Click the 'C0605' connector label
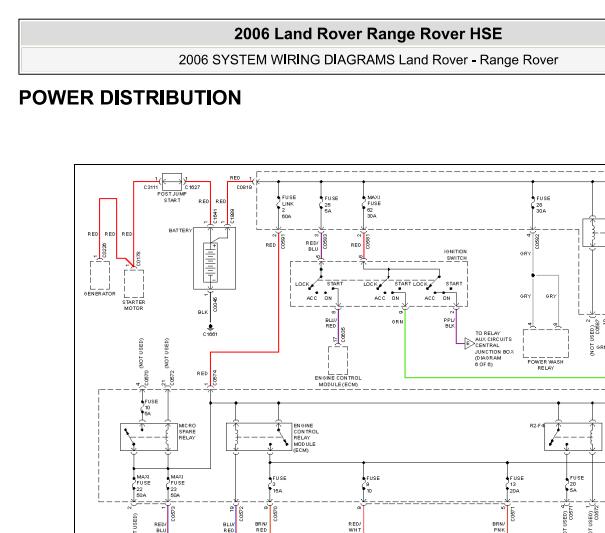Screen dimensions: 605x533 tap(343, 335)
